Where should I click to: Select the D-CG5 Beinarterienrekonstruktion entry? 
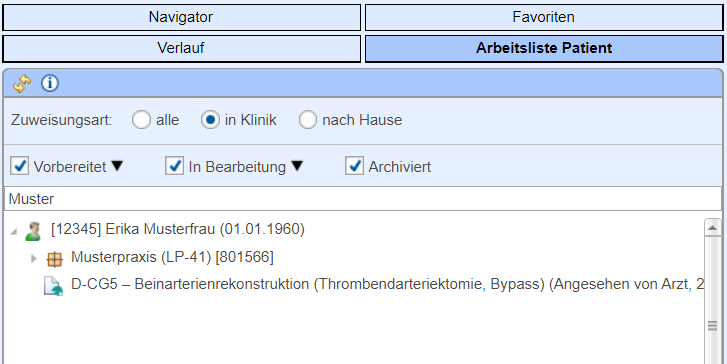387,284
